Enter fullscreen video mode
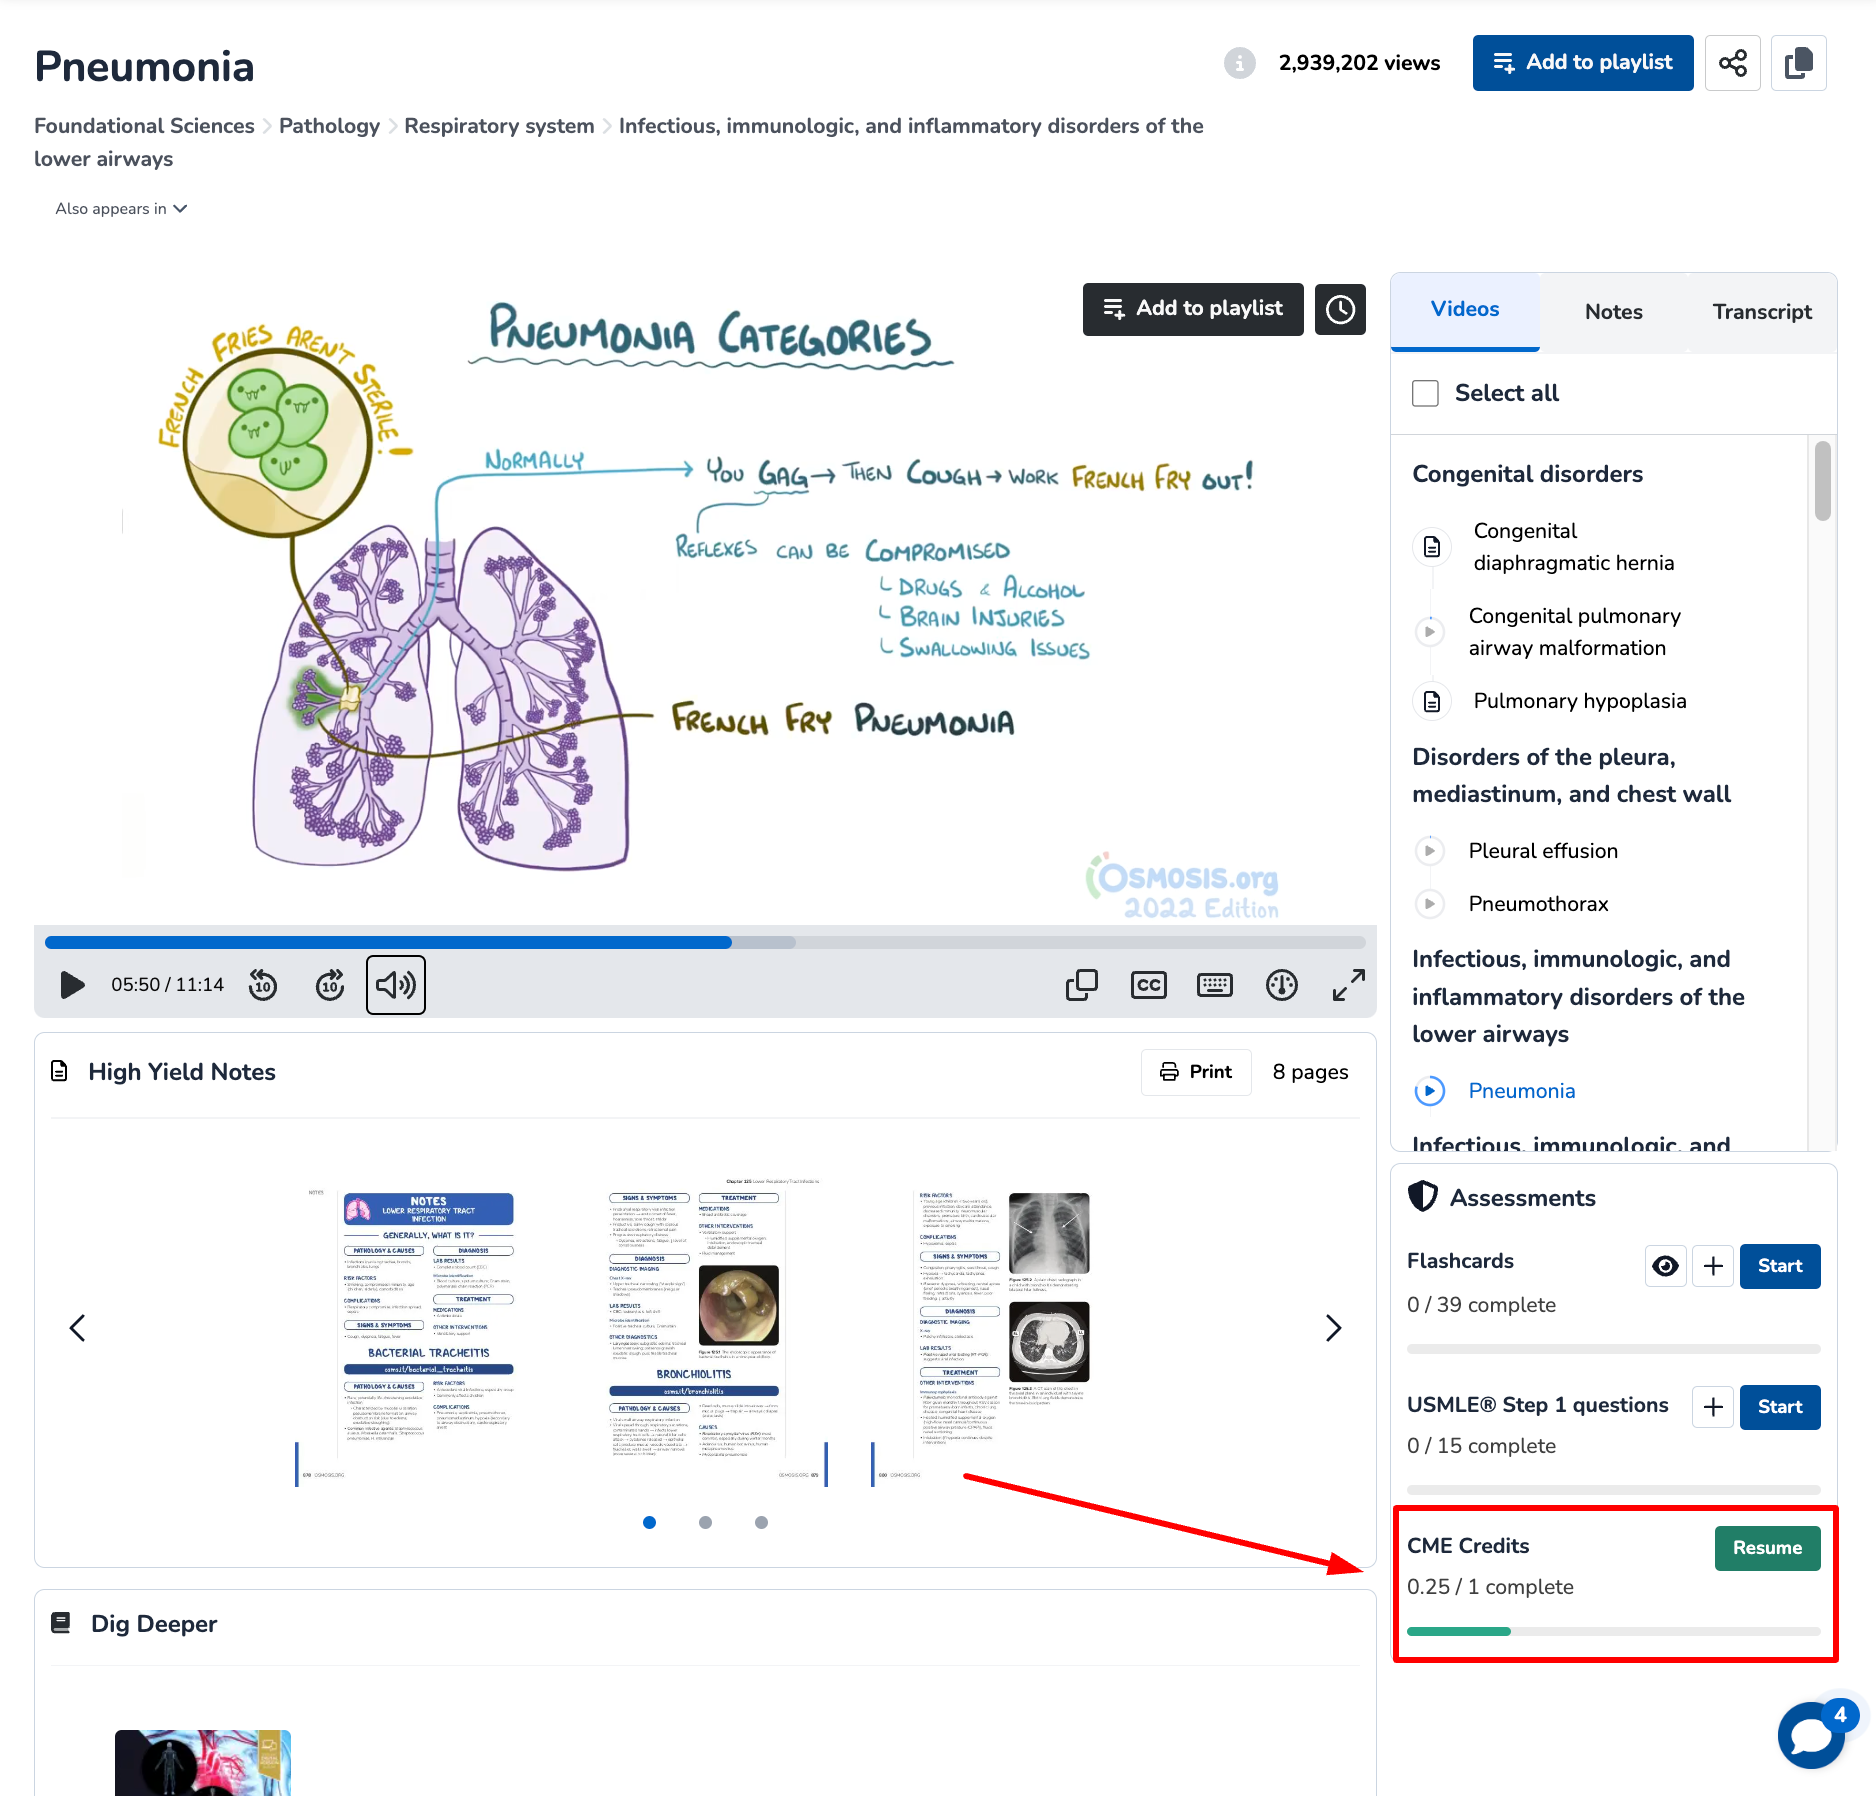This screenshot has width=1876, height=1796. pyautogui.click(x=1348, y=985)
